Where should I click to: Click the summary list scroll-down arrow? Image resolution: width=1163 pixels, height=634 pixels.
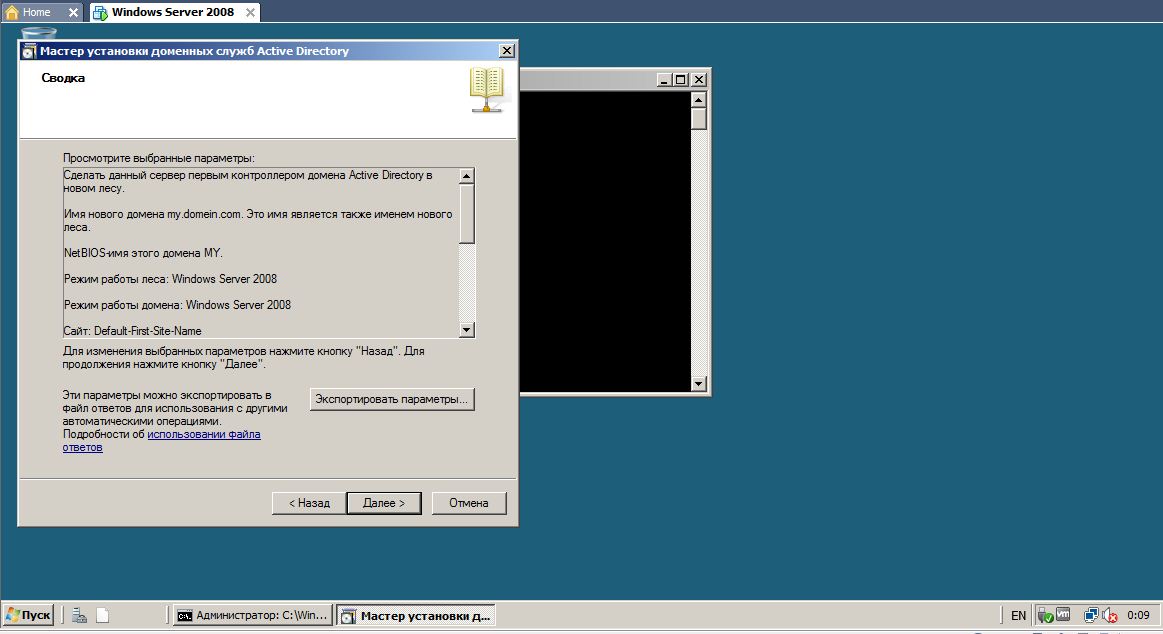pos(467,330)
